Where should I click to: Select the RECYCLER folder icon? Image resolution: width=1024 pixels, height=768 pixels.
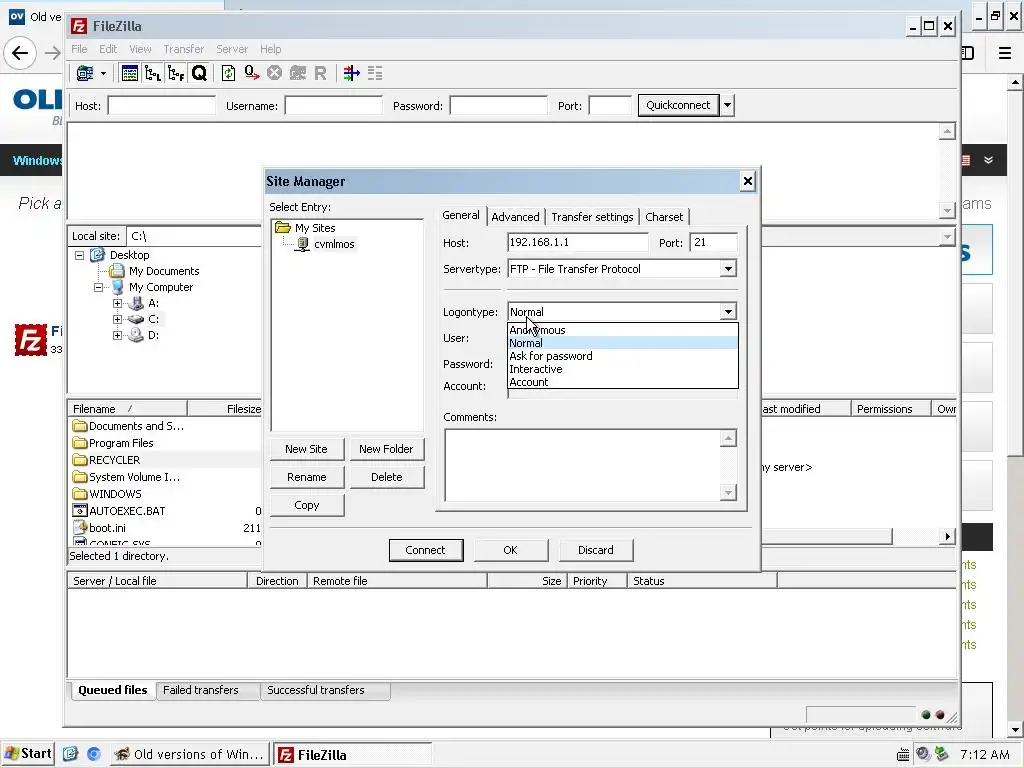(80, 460)
